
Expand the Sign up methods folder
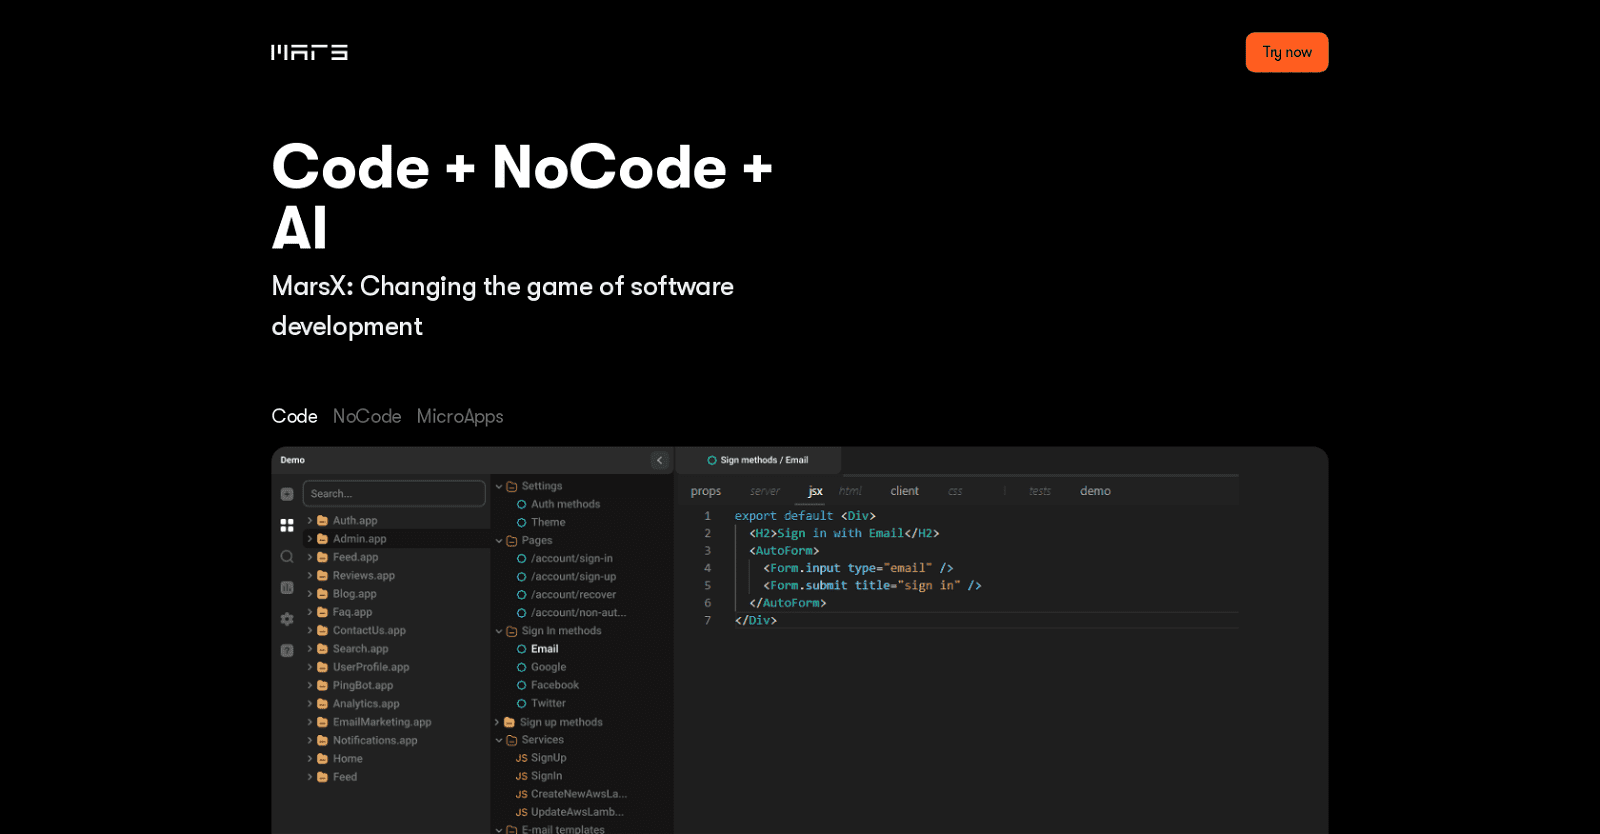(x=497, y=722)
